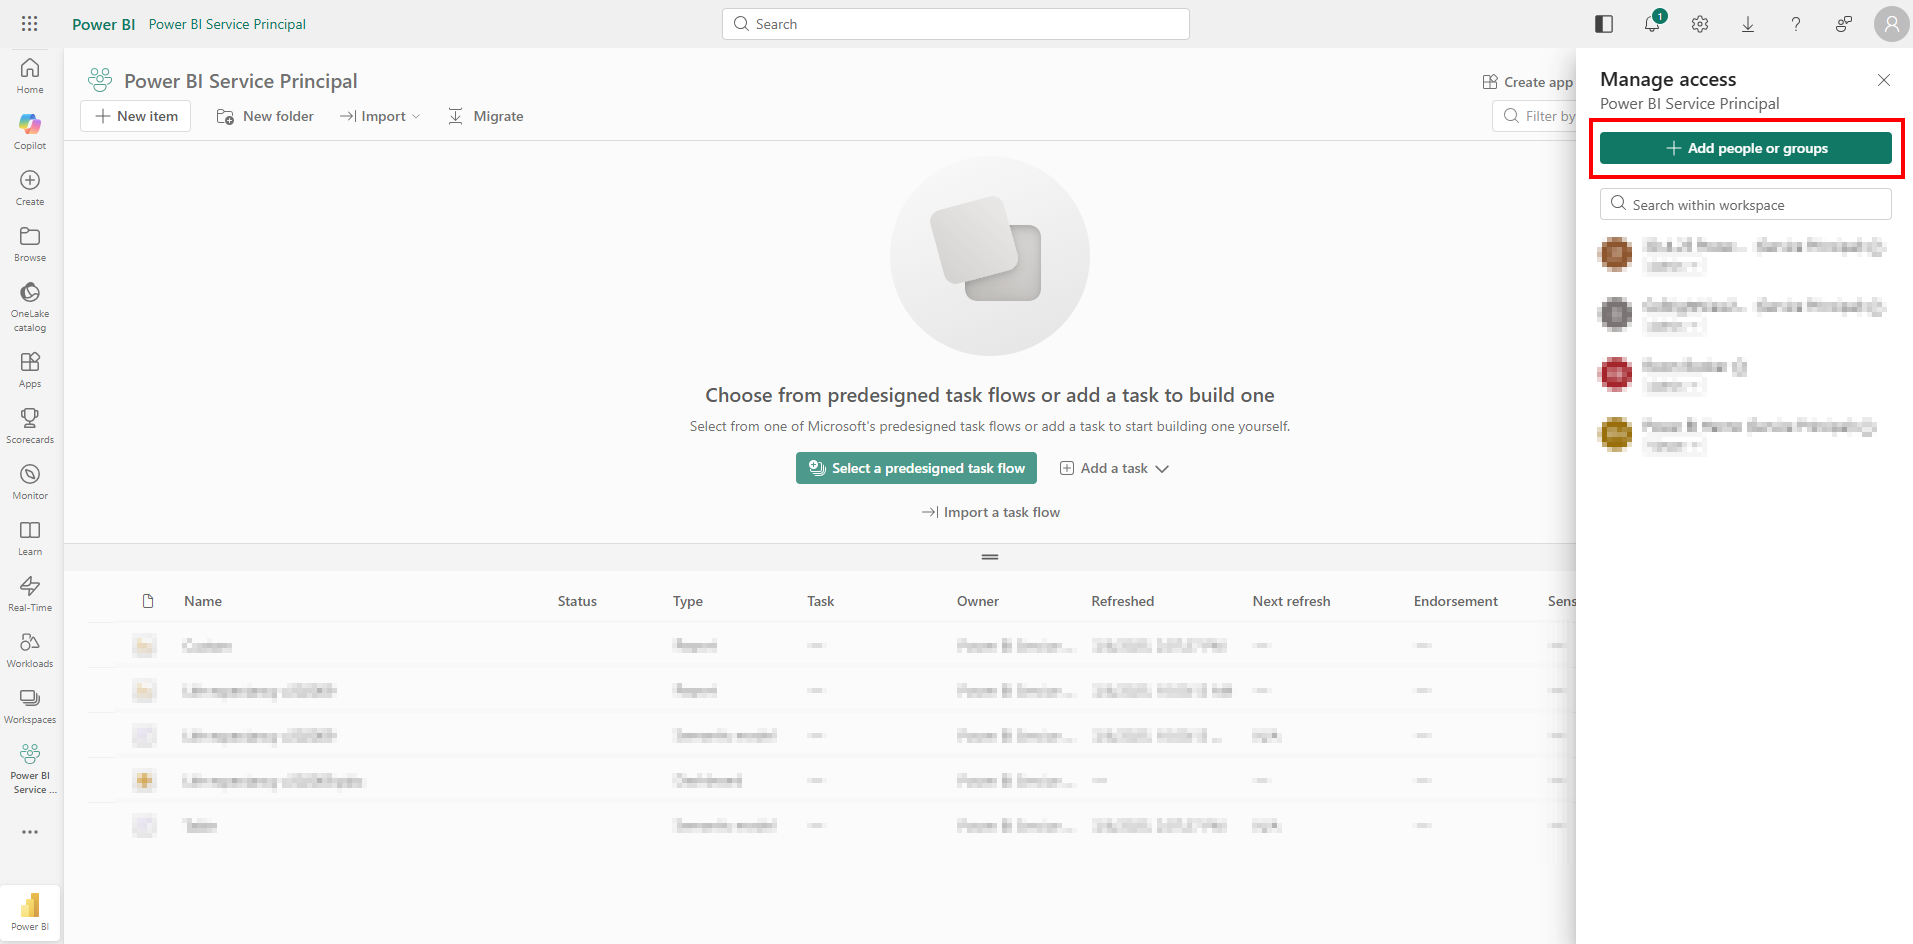Open the more options ellipsis in sidebar

[30, 832]
